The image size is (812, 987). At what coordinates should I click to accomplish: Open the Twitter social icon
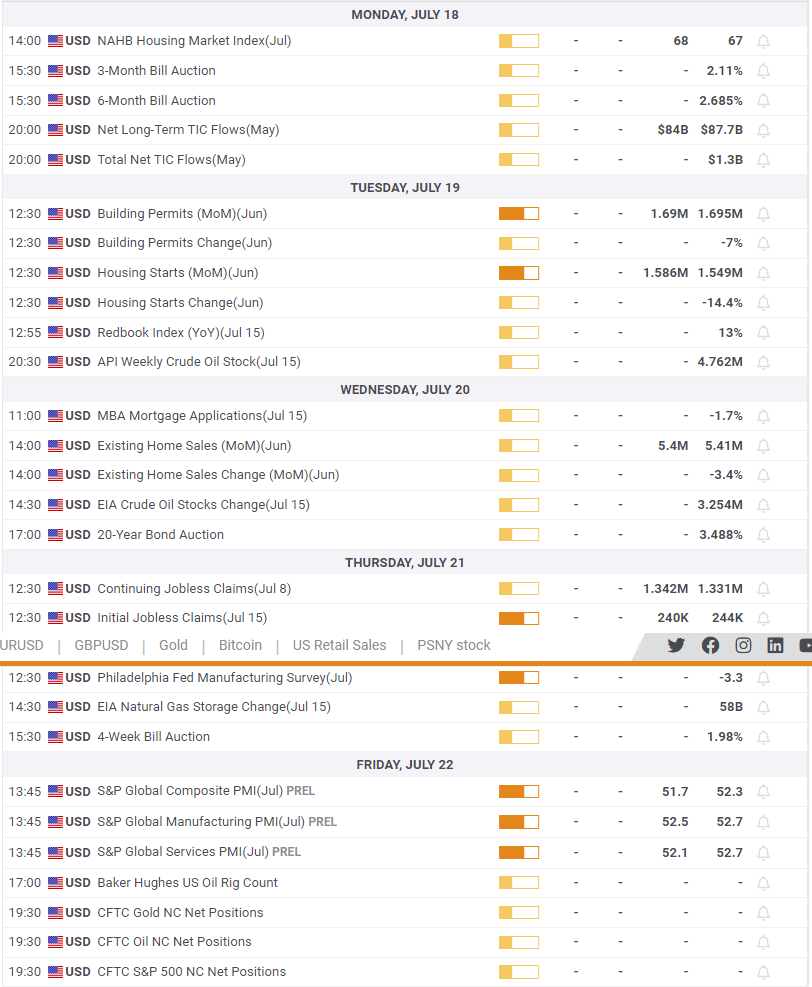point(676,645)
